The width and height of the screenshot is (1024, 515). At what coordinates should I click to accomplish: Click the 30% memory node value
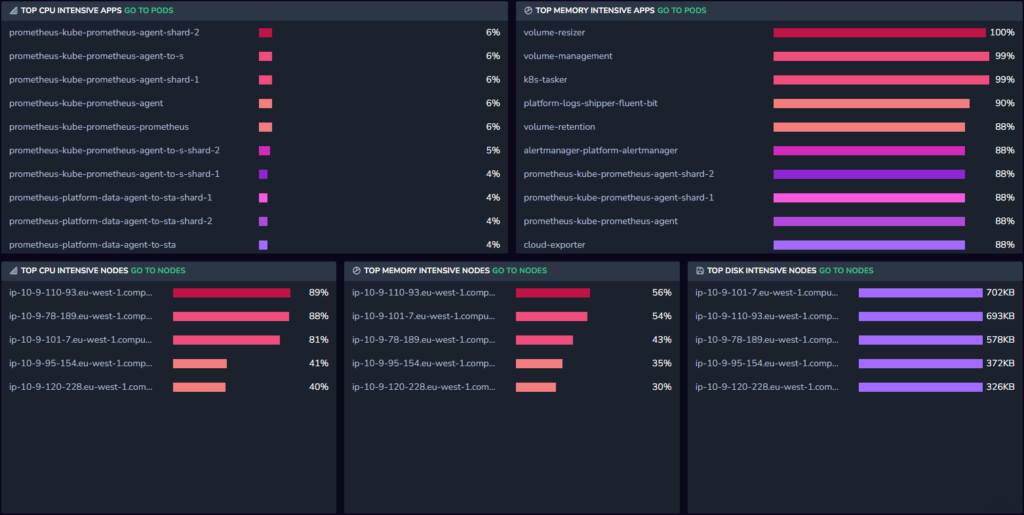click(662, 386)
